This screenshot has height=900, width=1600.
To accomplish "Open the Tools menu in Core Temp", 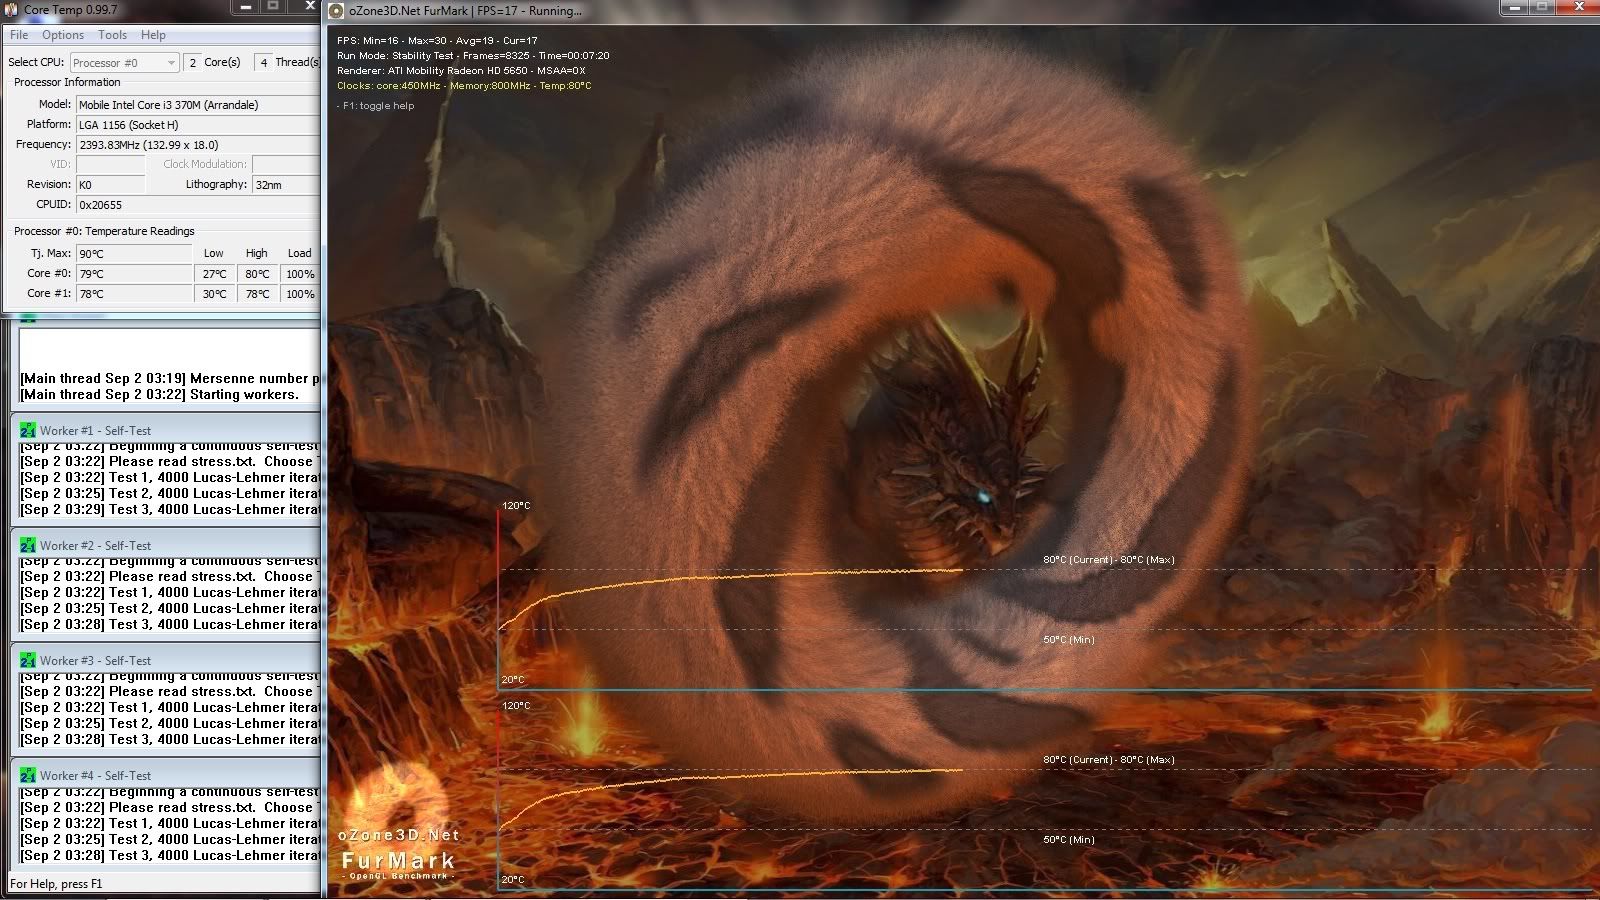I will pos(112,35).
